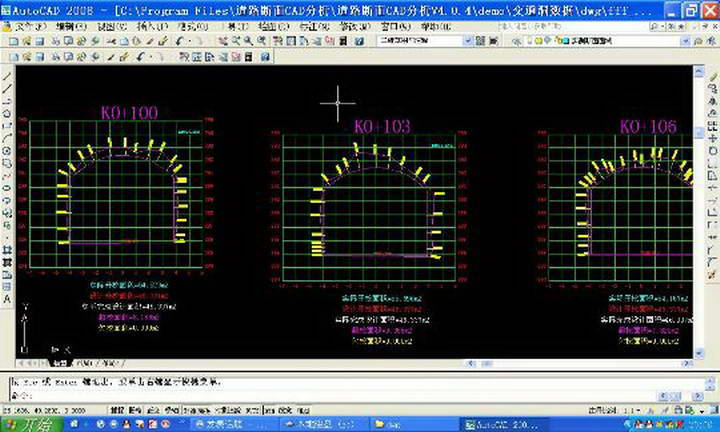
Task: Select the Line tool in Draw toolbar
Action: (7, 76)
